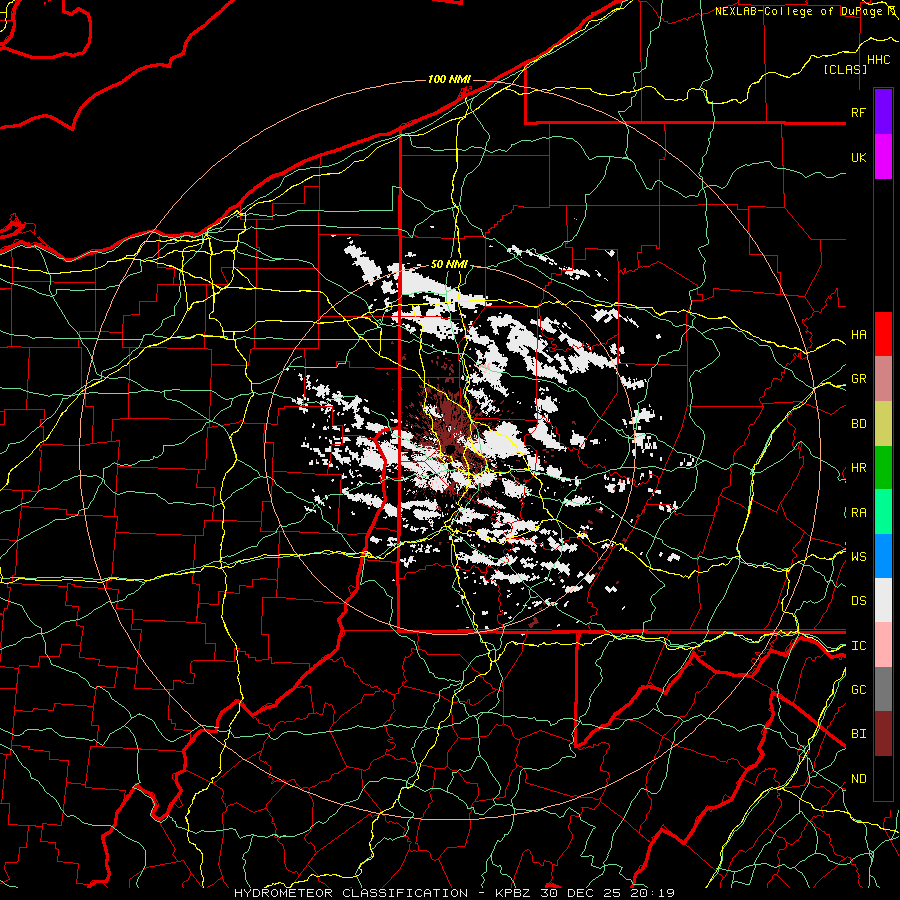Click the 50 NMI range ring label
This screenshot has height=900, width=900.
point(449,265)
